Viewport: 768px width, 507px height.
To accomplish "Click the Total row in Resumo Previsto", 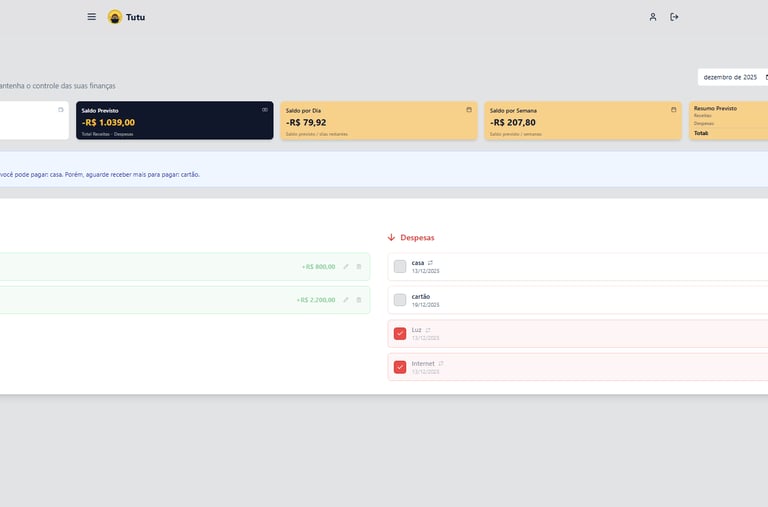I will [x=731, y=133].
